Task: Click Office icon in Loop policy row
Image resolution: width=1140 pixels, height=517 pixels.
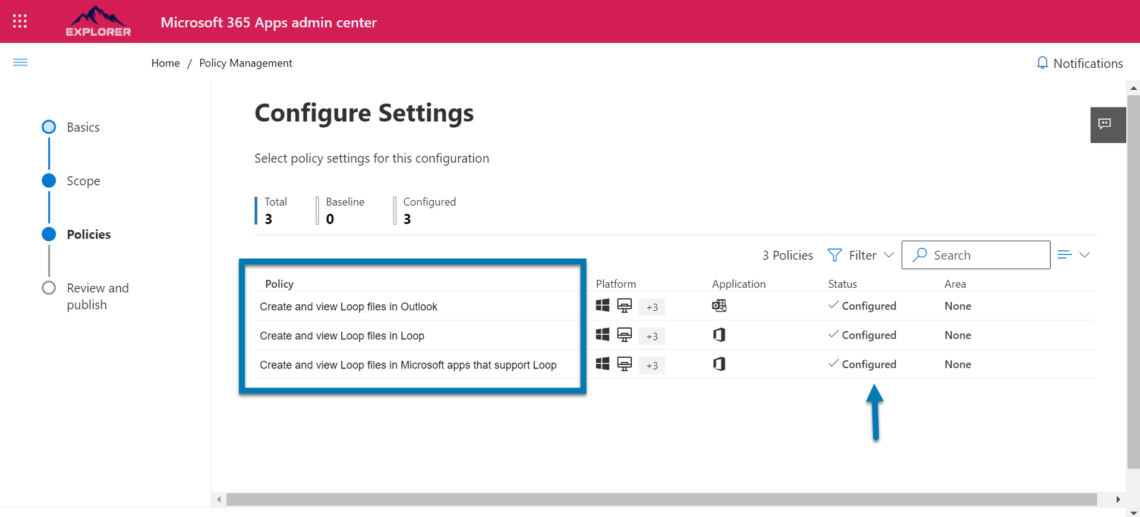Action: click(718, 335)
